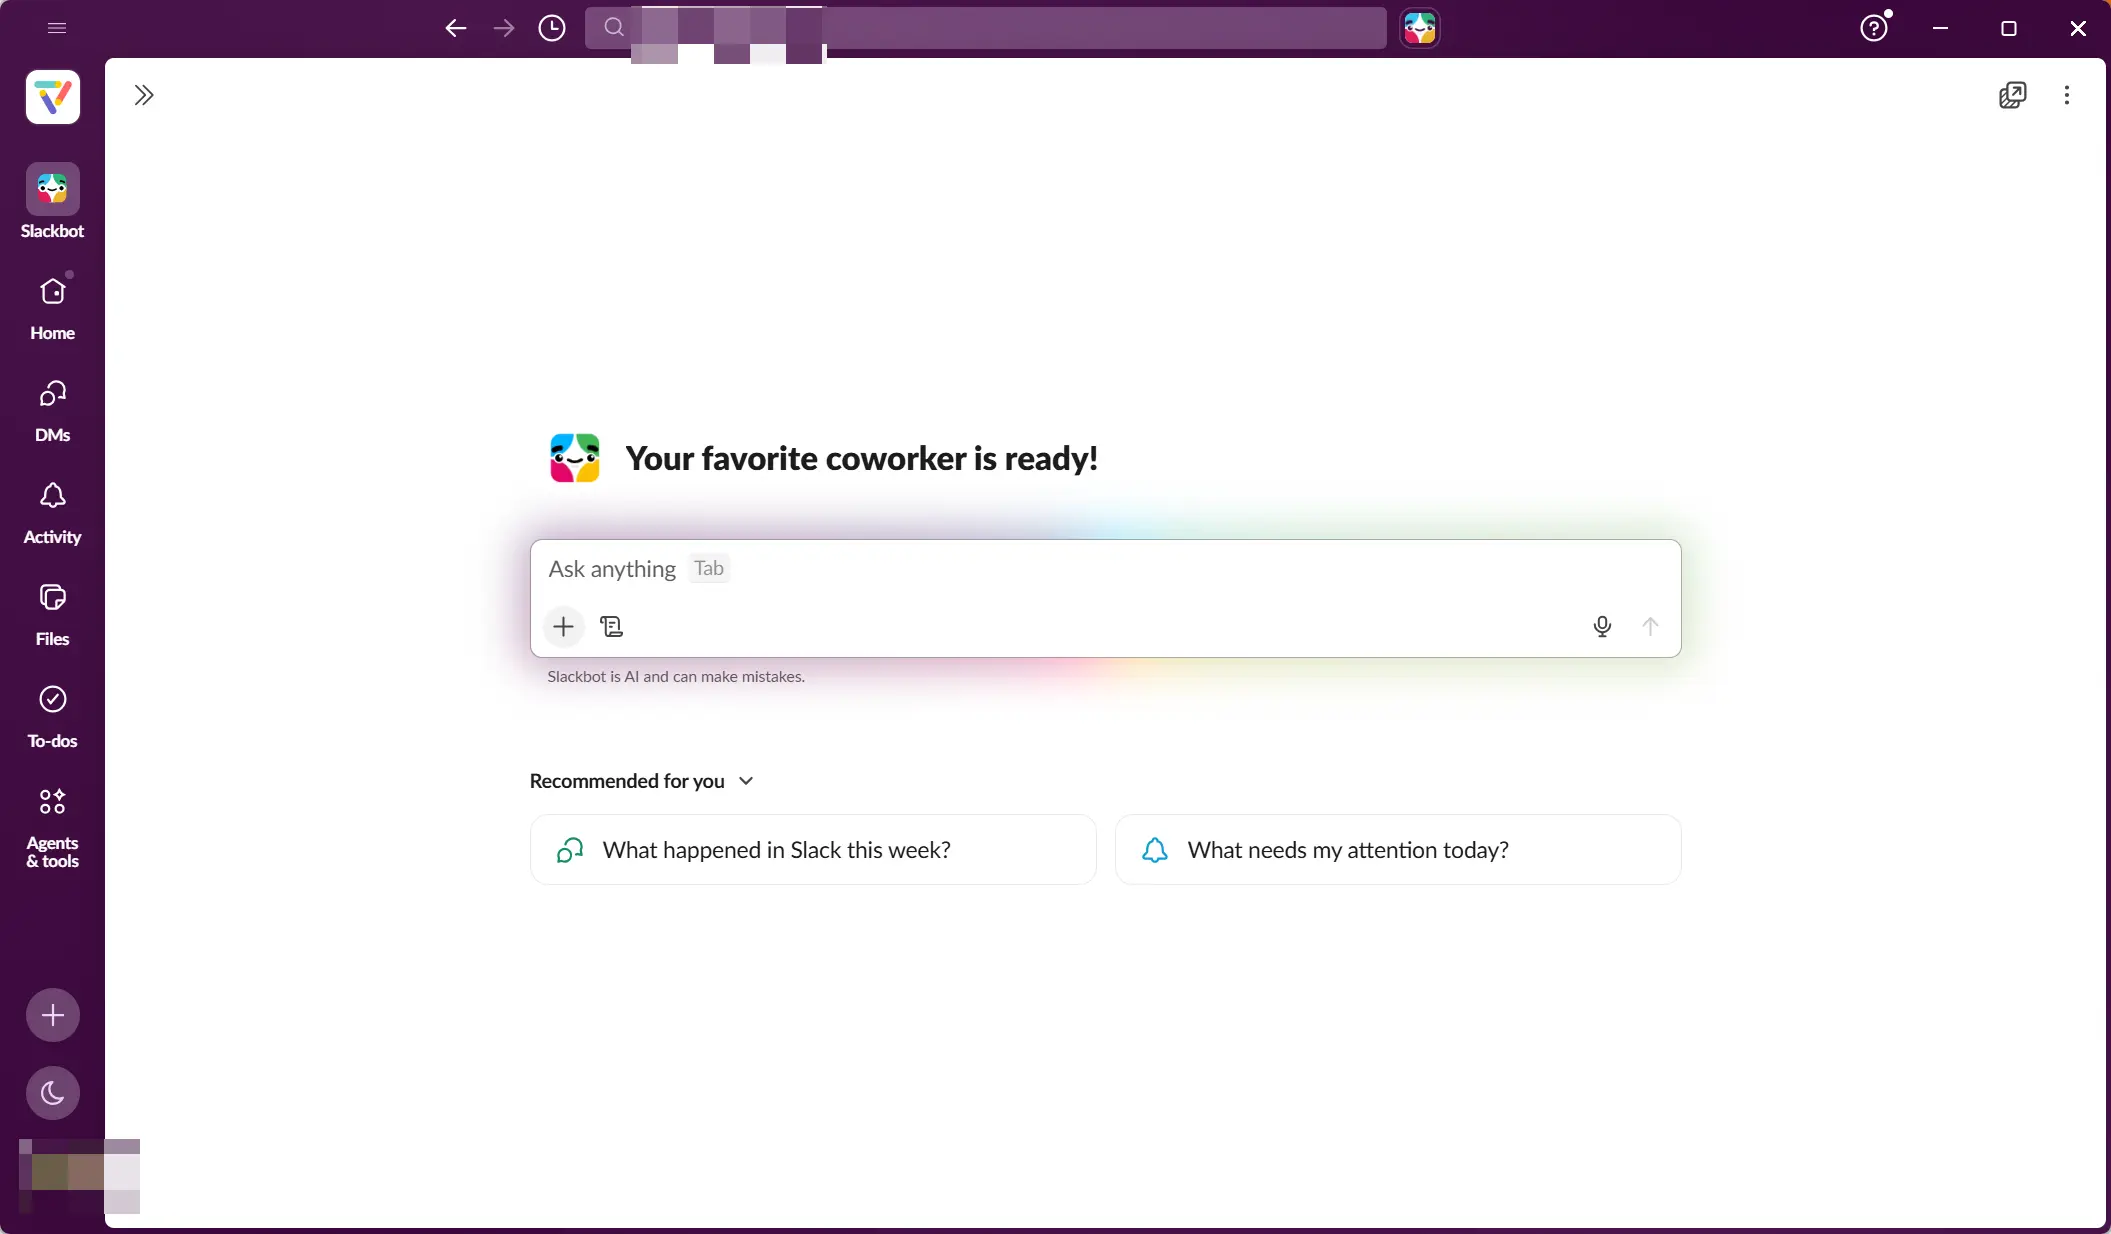
Task: Open the history clock icon
Action: [x=552, y=28]
